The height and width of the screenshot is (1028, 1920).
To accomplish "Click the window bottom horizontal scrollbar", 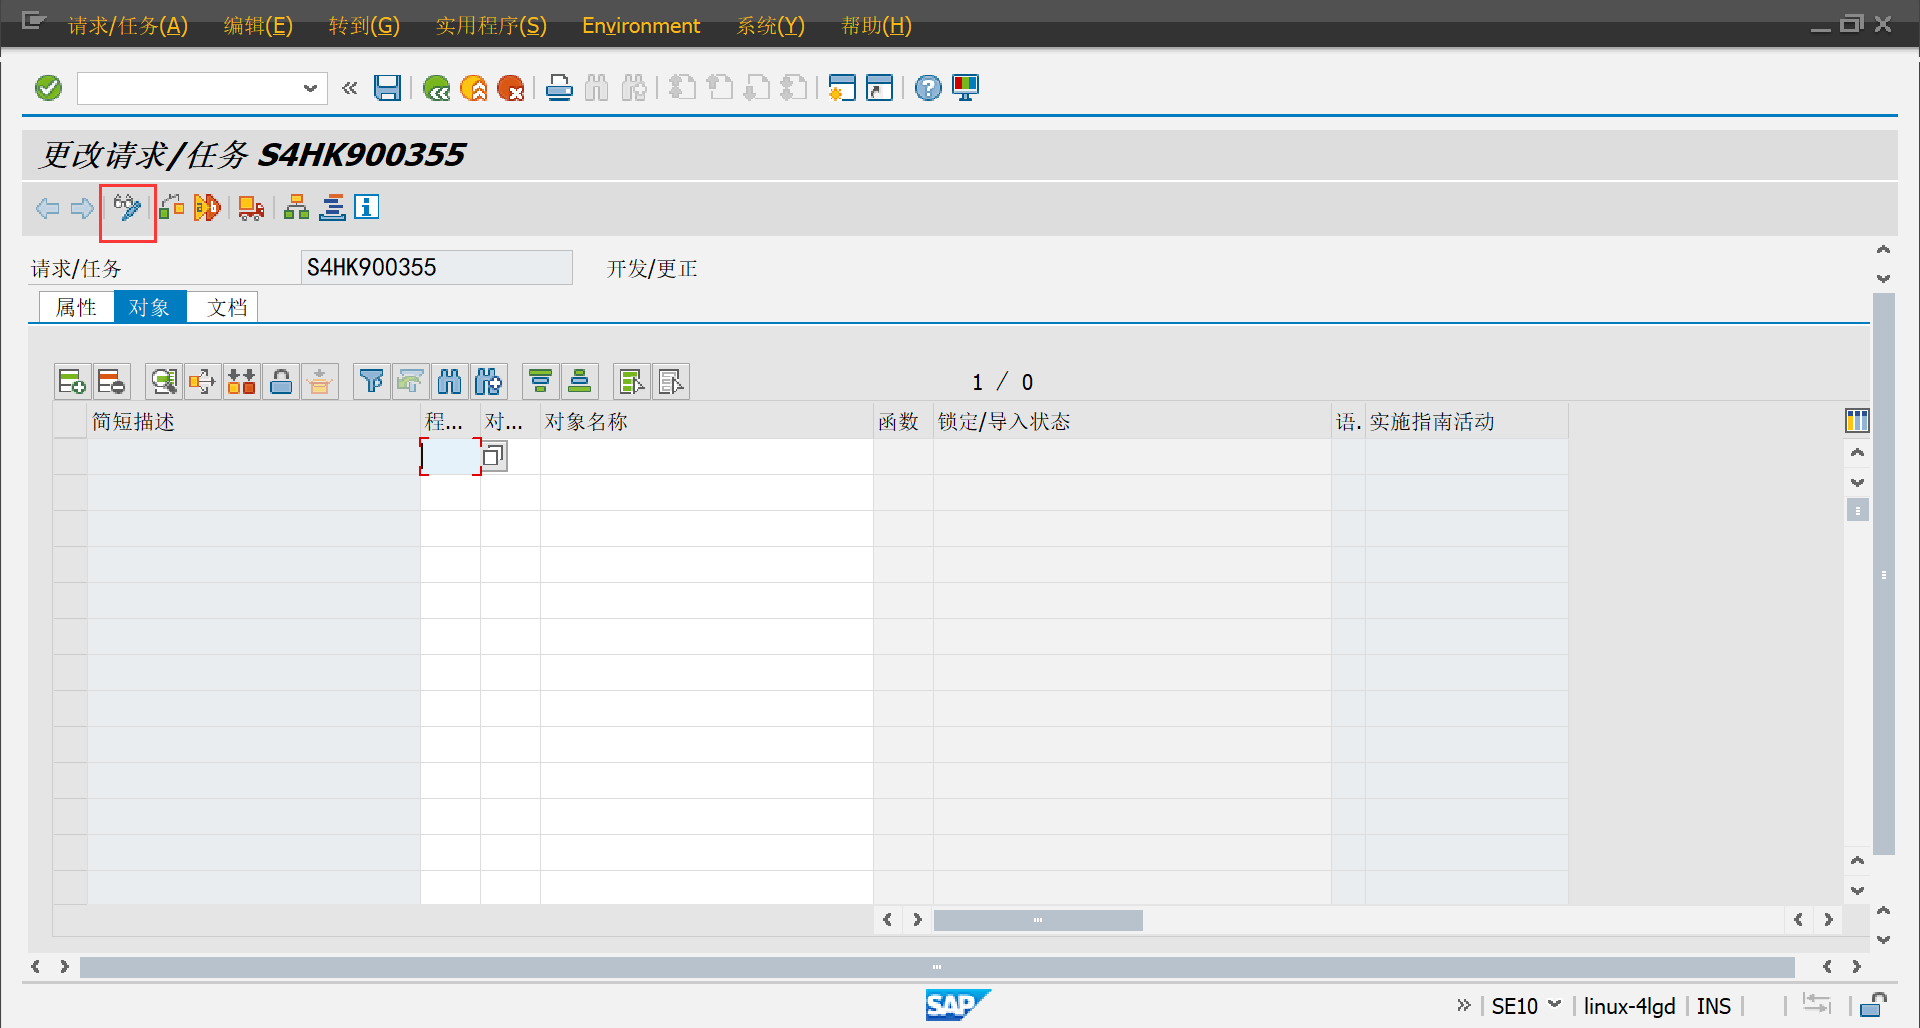I will (937, 967).
